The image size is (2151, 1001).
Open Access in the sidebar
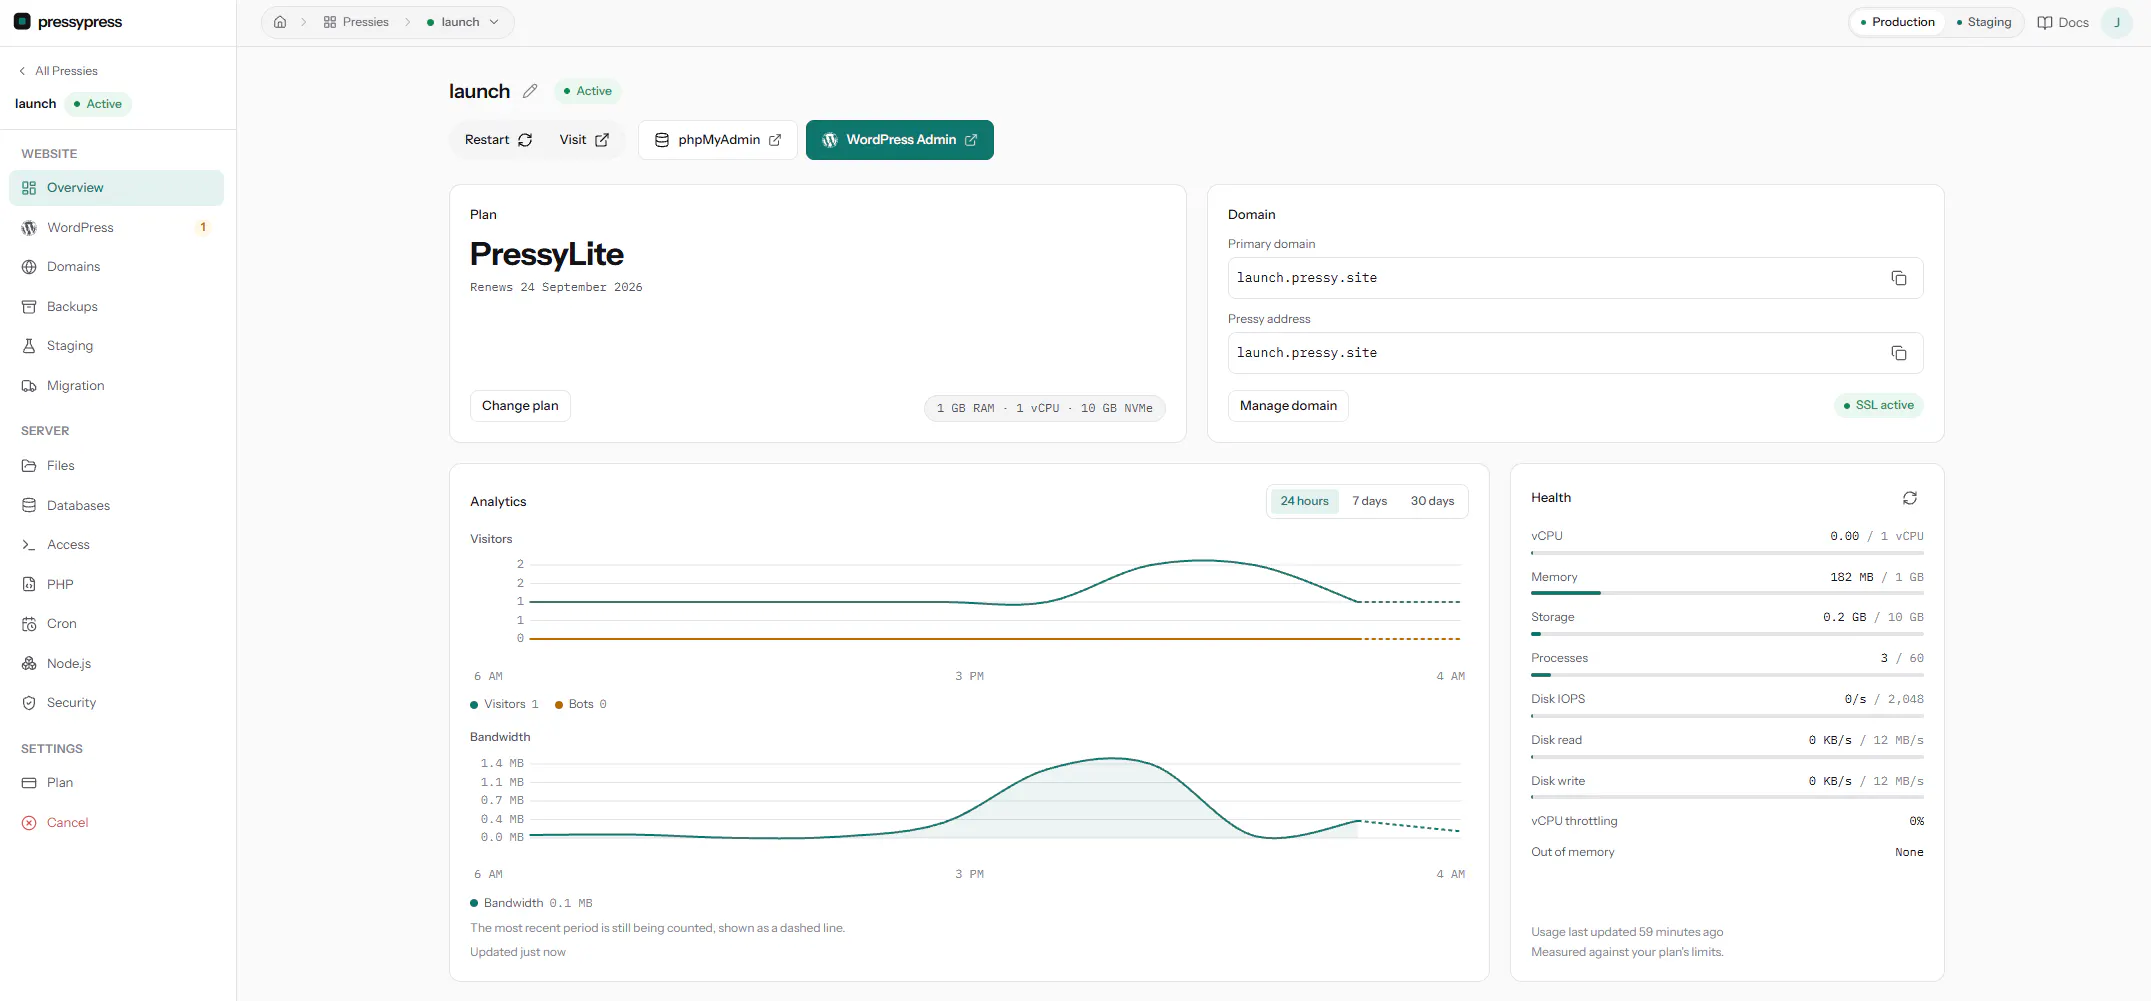point(116,545)
